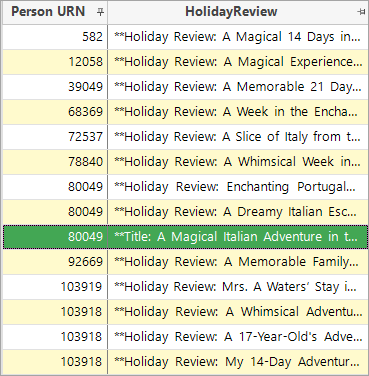Open review 'A Memorable 21 Day...'

pyautogui.click(x=238, y=87)
